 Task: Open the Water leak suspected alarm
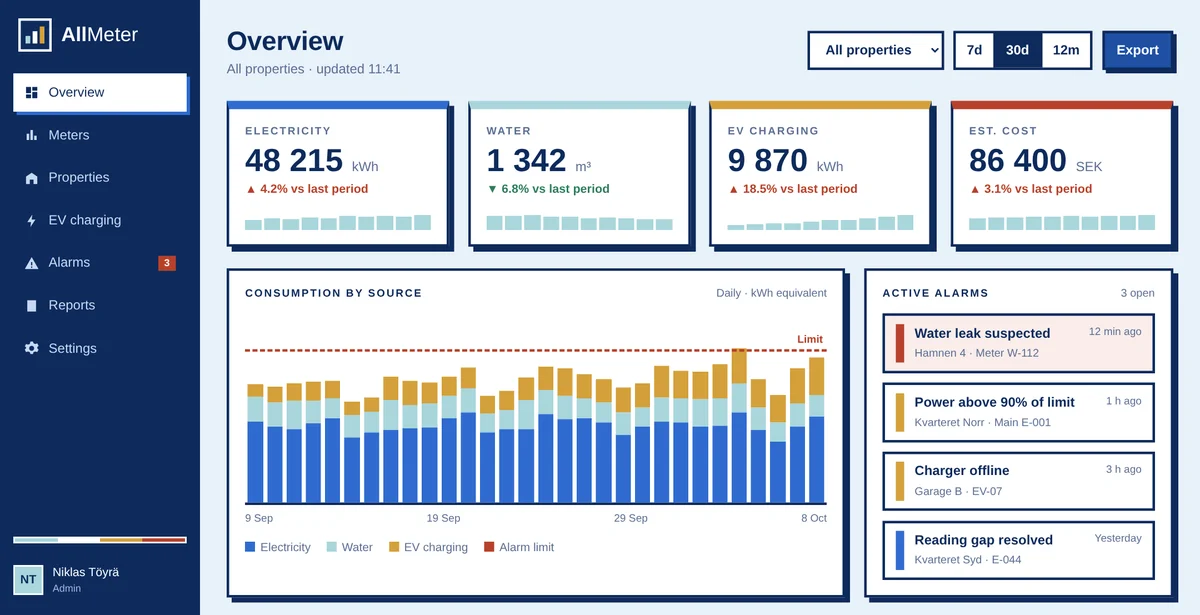[1018, 343]
